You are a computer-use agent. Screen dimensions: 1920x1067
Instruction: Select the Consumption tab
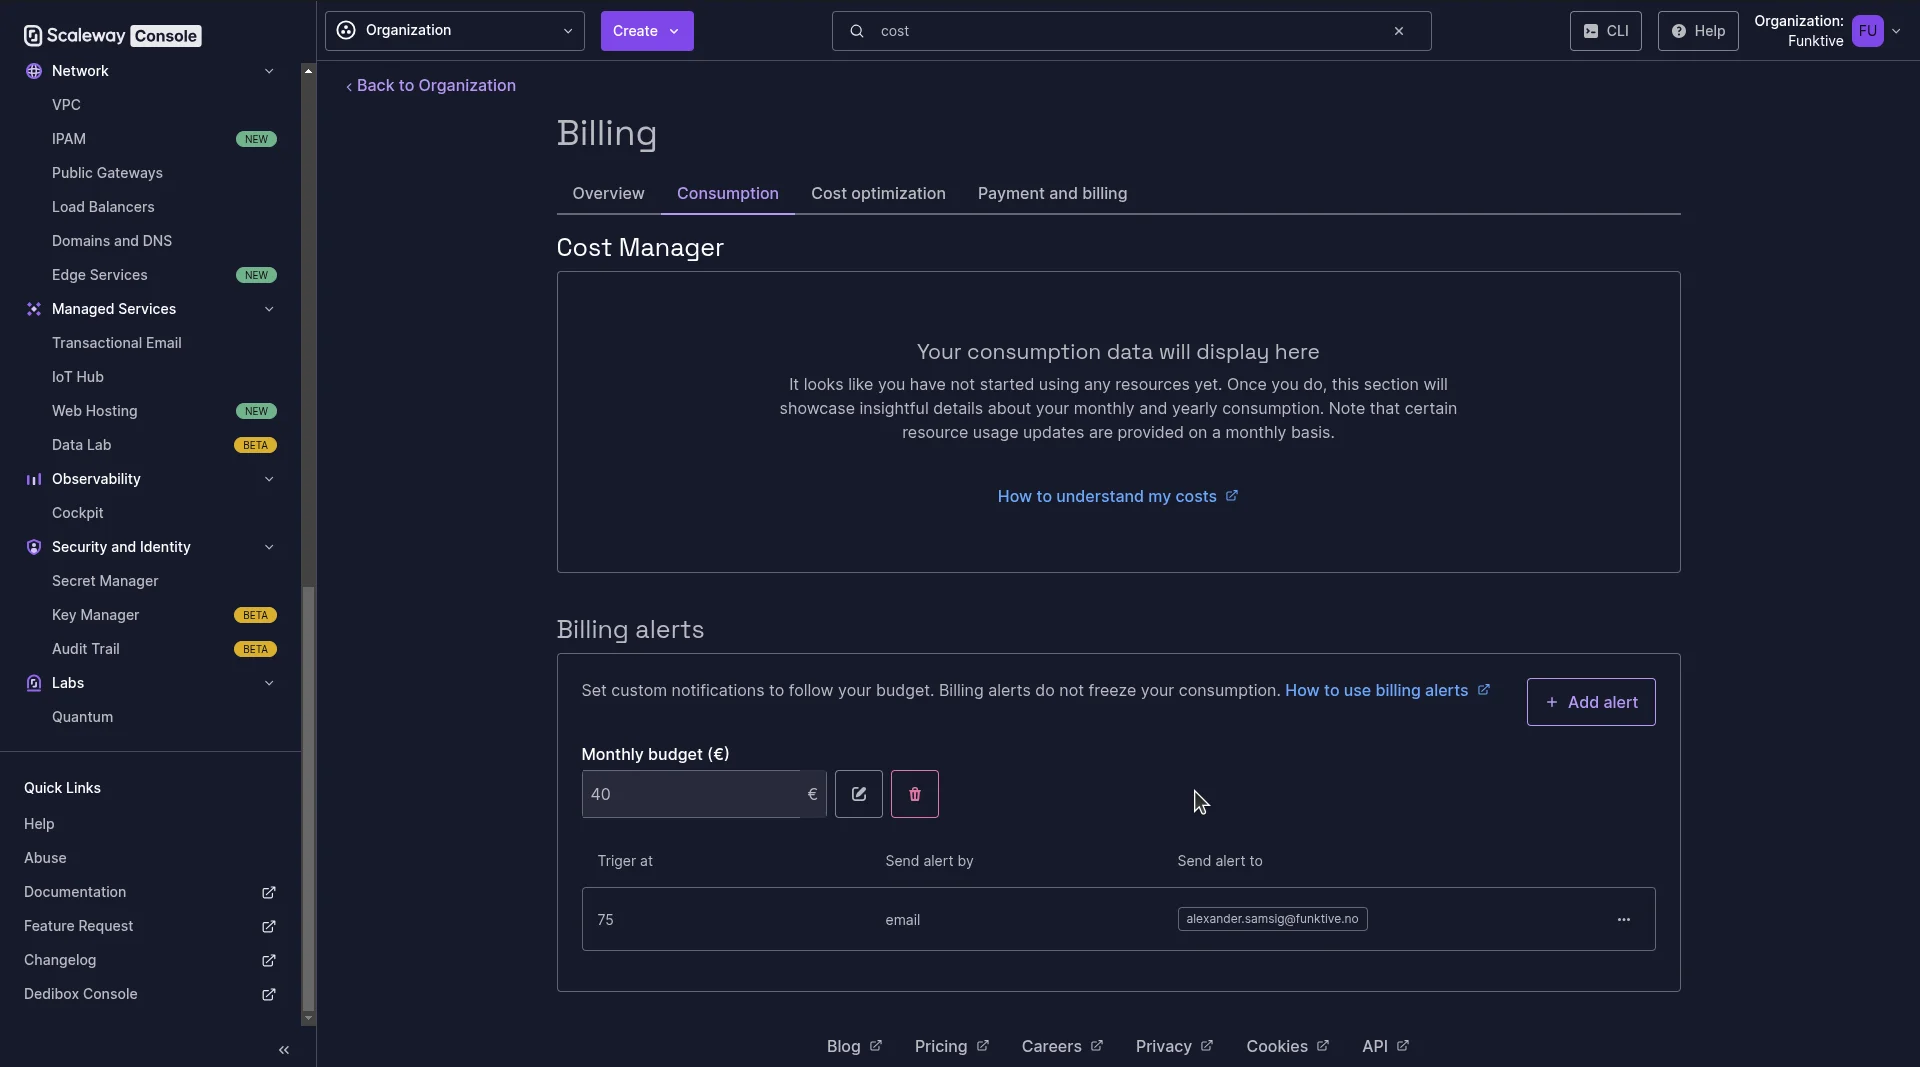coord(728,194)
